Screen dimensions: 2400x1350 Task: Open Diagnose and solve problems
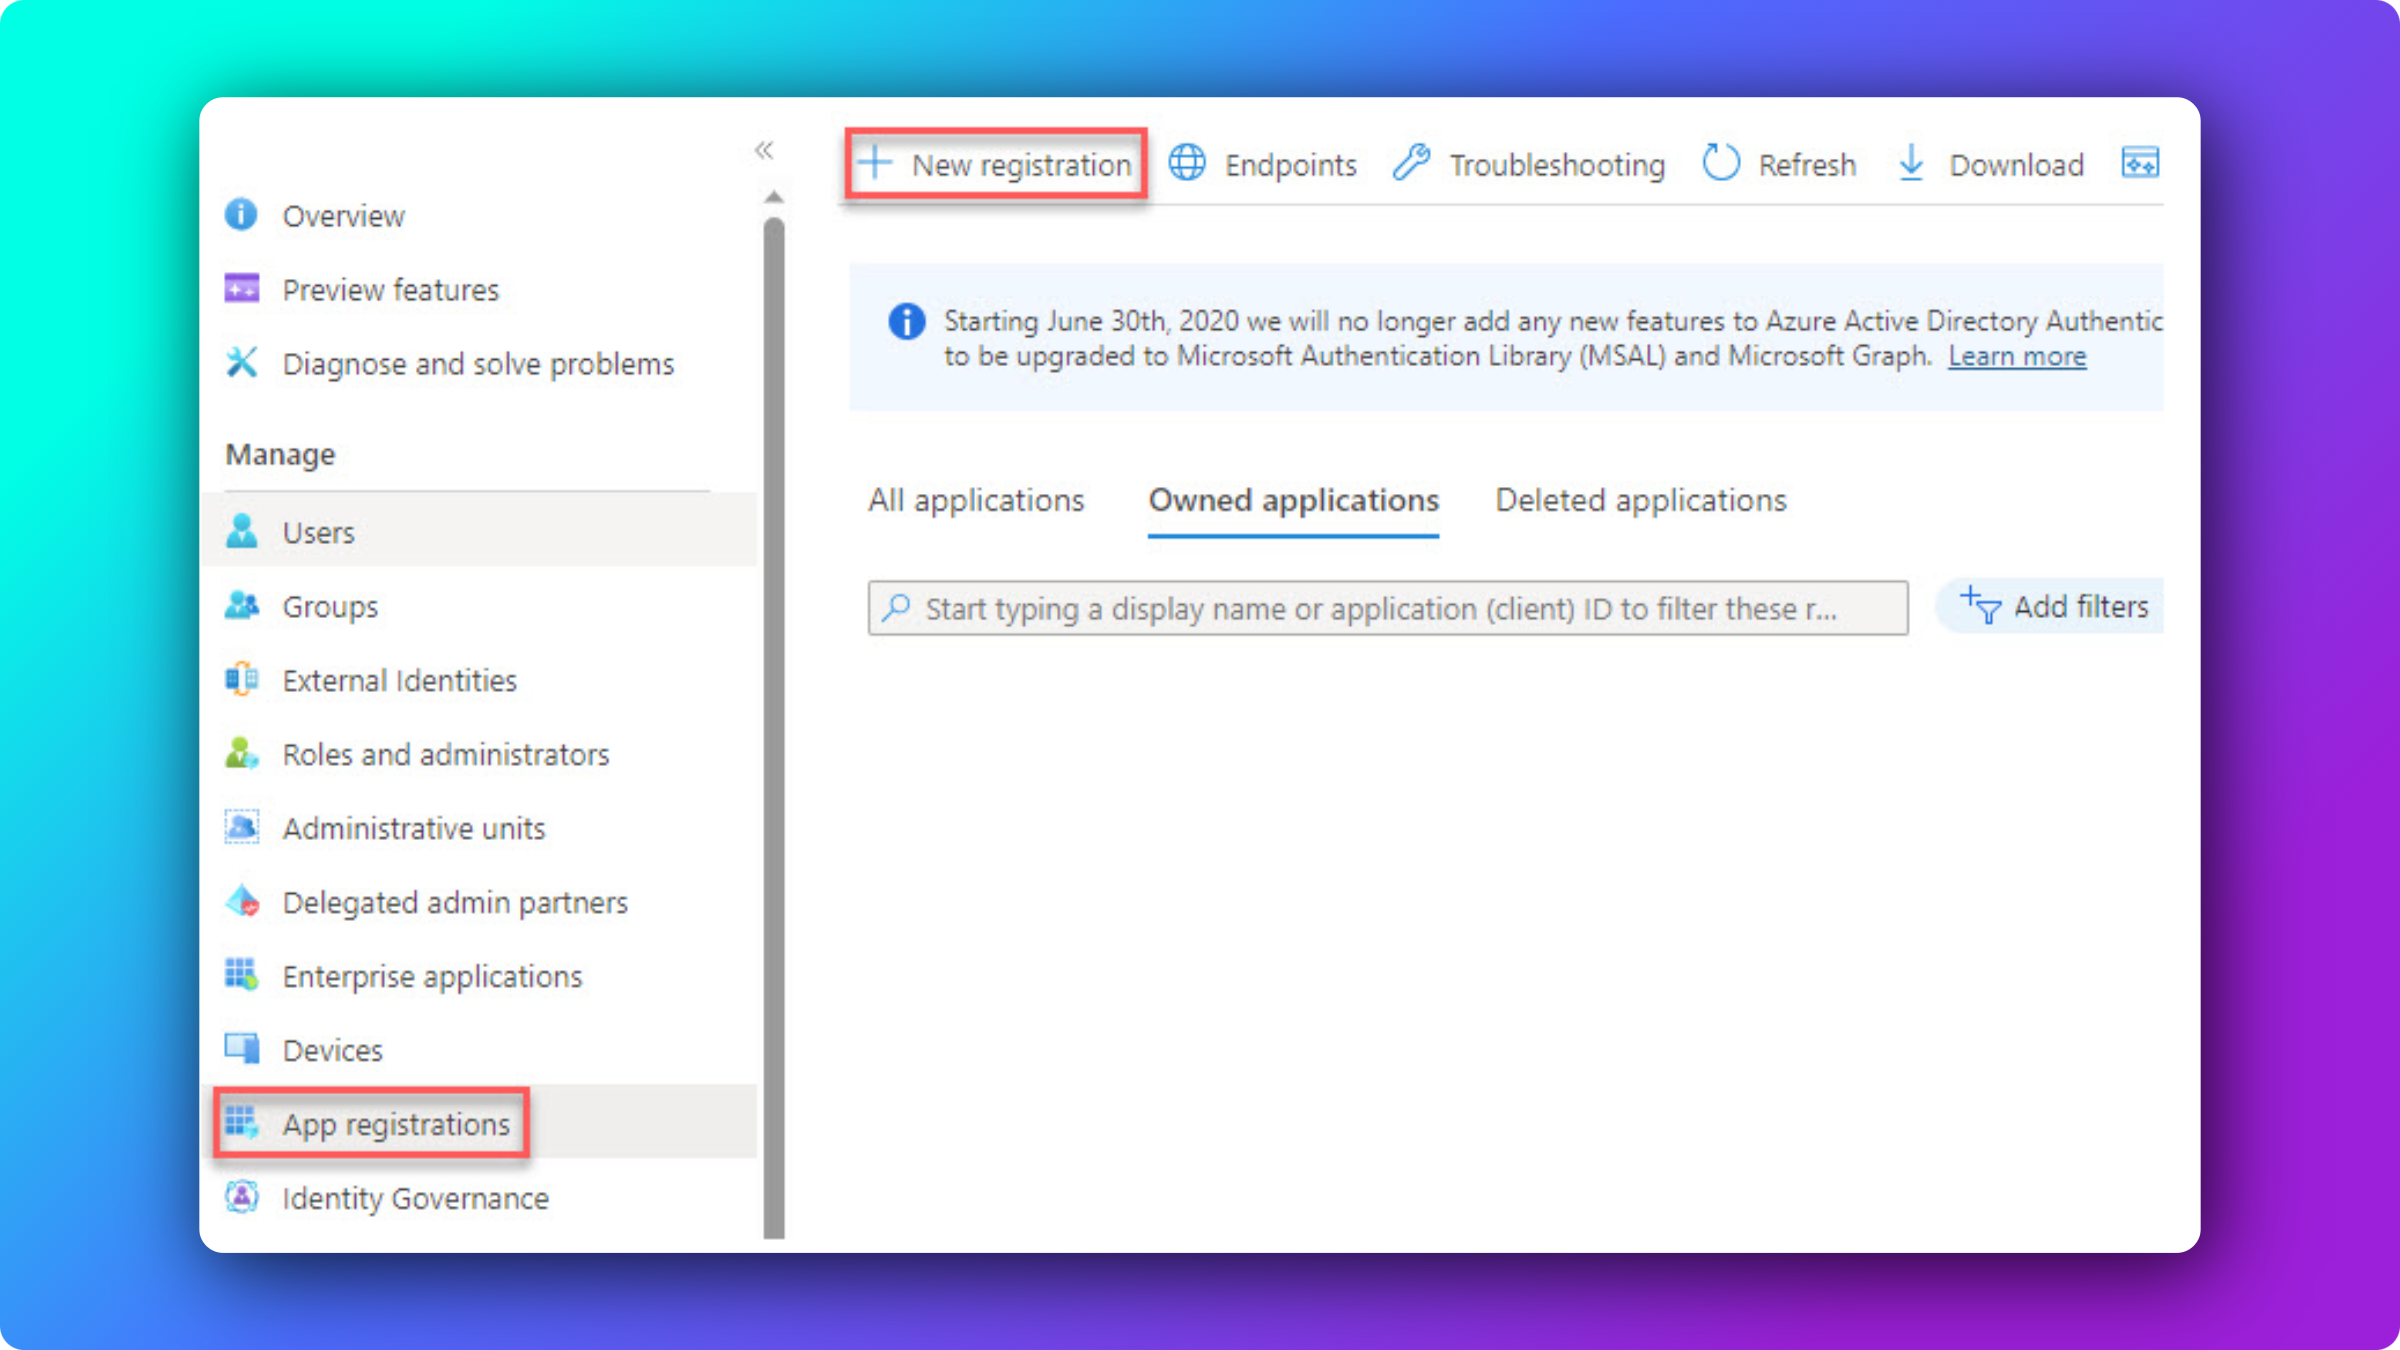point(480,363)
